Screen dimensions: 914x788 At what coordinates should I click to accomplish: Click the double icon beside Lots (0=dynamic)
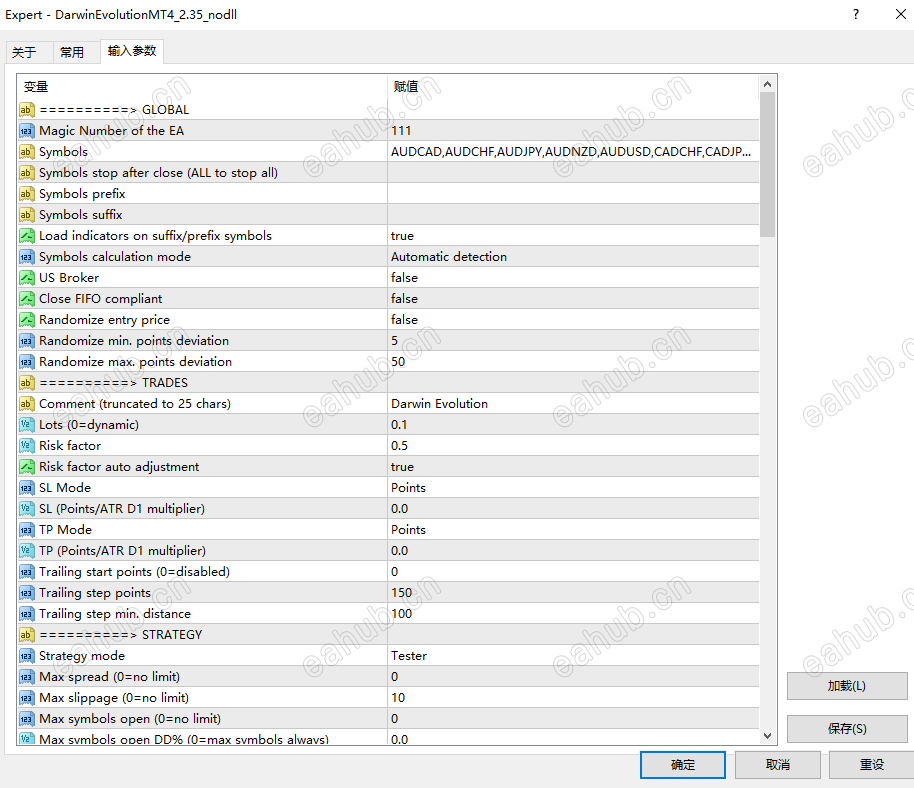(26, 424)
